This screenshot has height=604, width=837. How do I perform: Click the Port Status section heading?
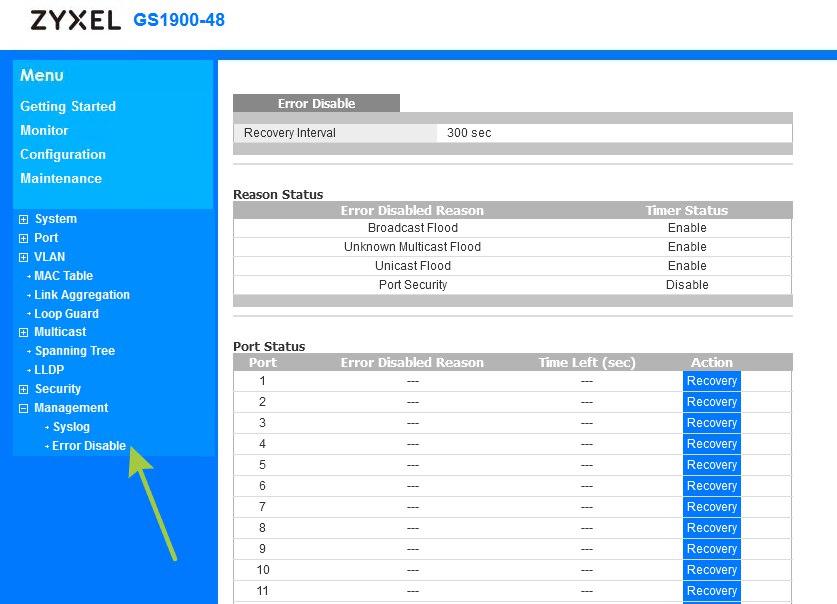click(x=269, y=346)
